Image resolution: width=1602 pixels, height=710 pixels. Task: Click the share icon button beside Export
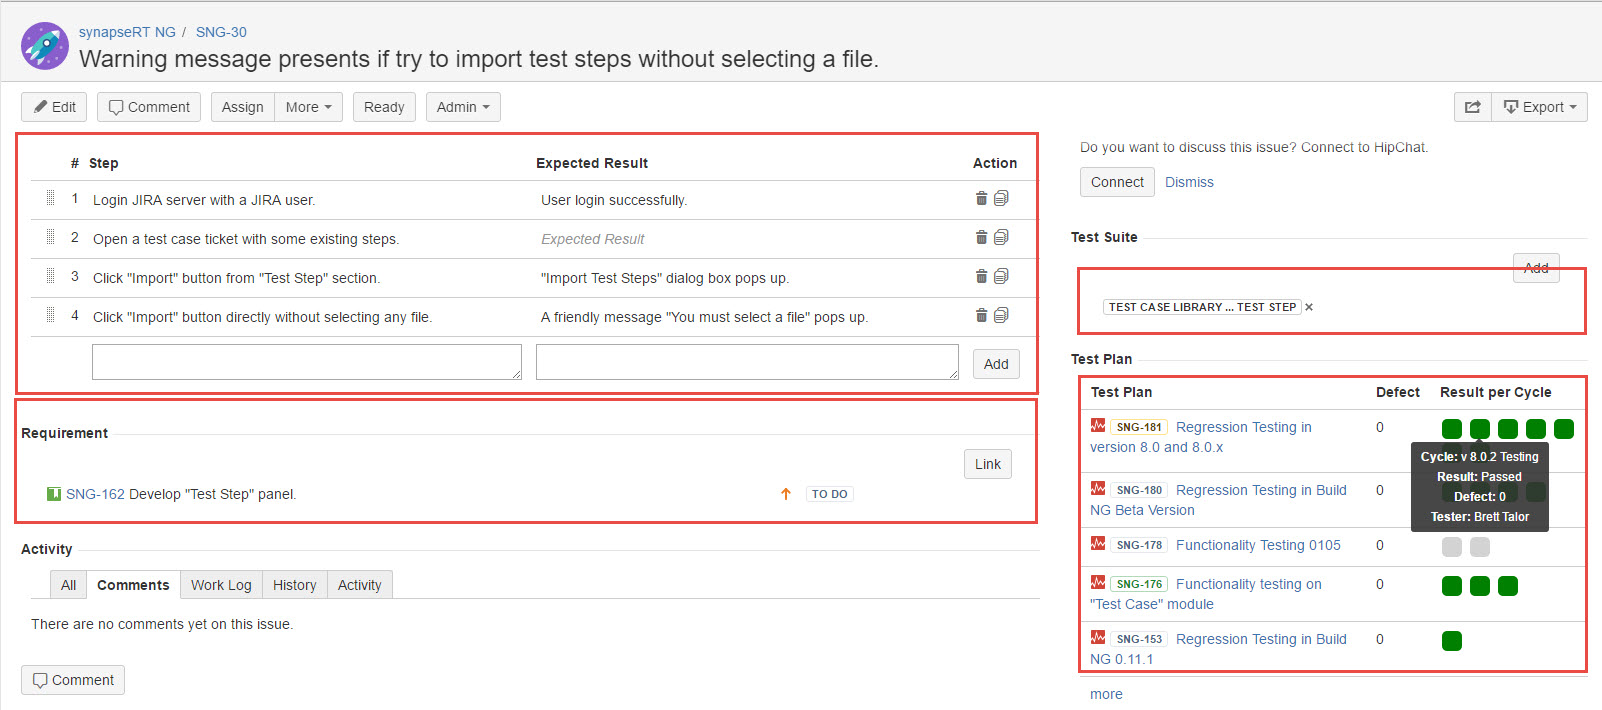point(1472,107)
